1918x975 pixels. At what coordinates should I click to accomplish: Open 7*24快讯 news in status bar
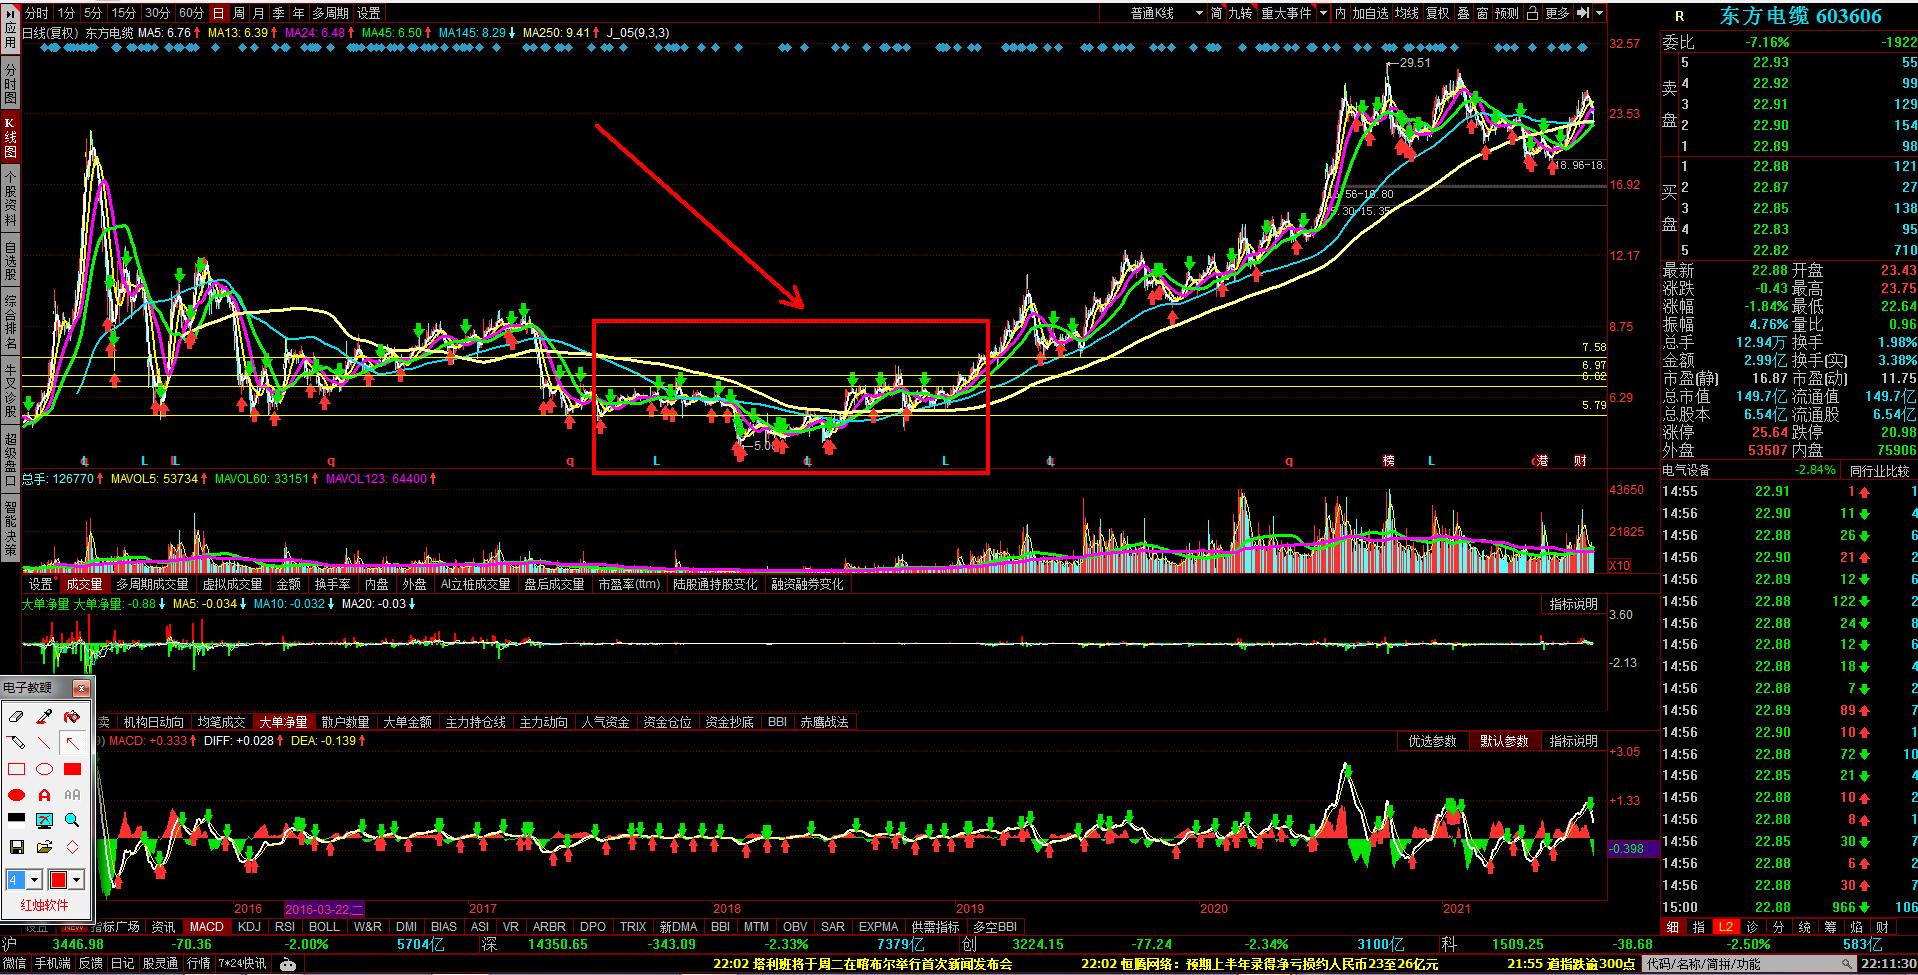tap(241, 964)
